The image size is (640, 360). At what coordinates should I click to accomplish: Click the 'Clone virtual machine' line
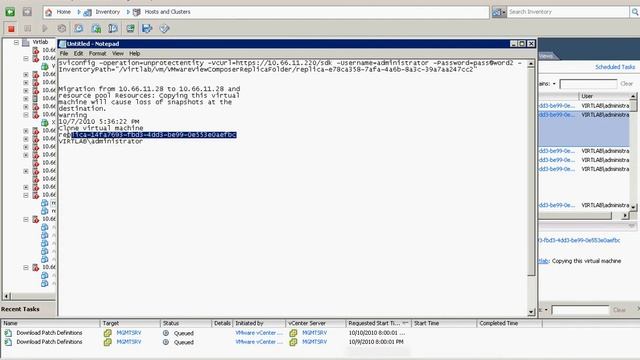point(101,128)
